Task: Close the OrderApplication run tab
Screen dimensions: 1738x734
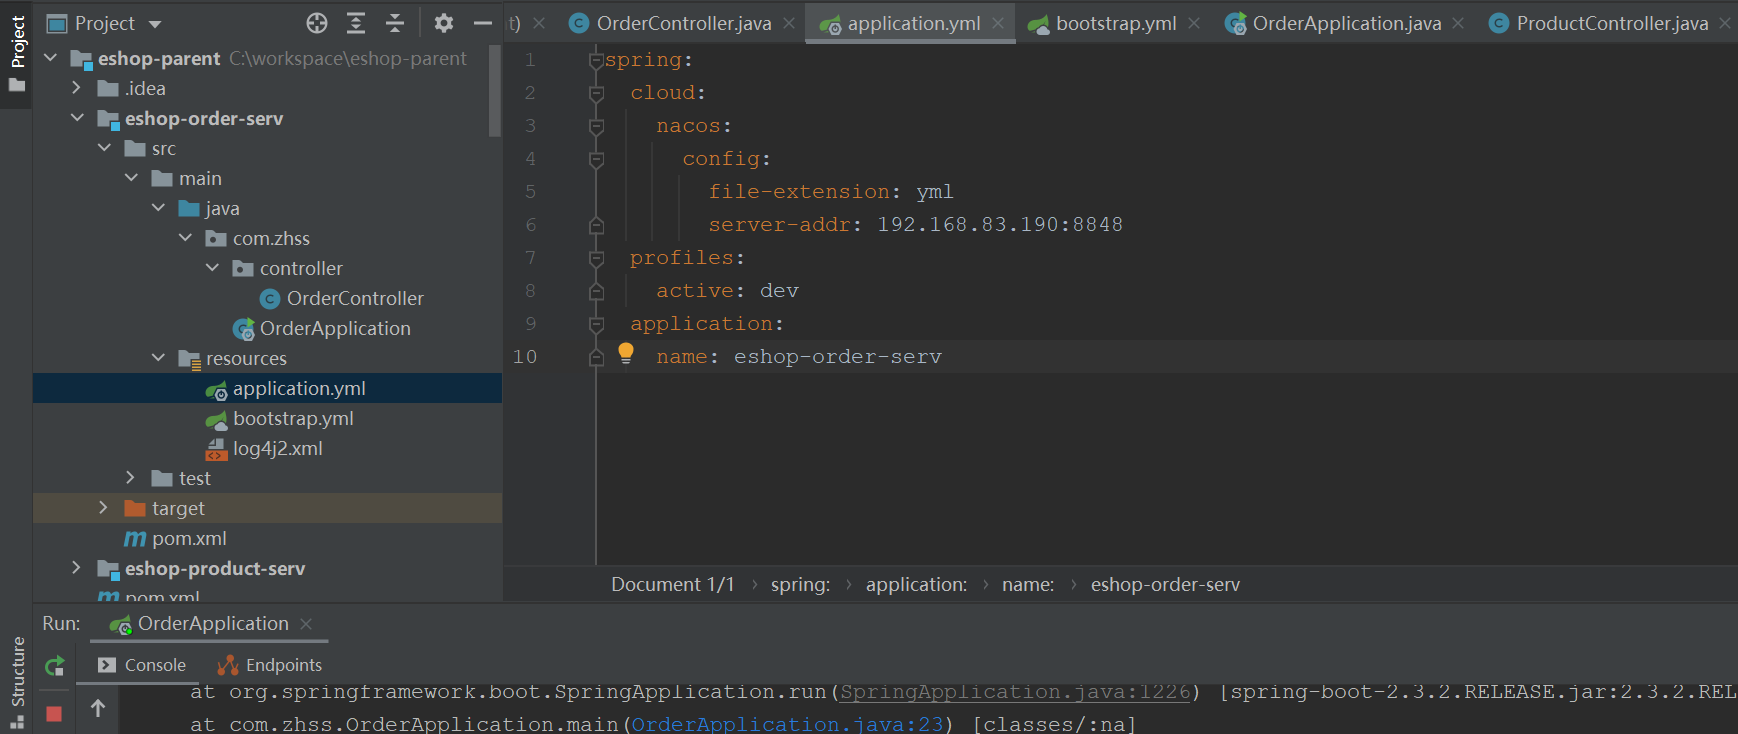Action: 306,624
